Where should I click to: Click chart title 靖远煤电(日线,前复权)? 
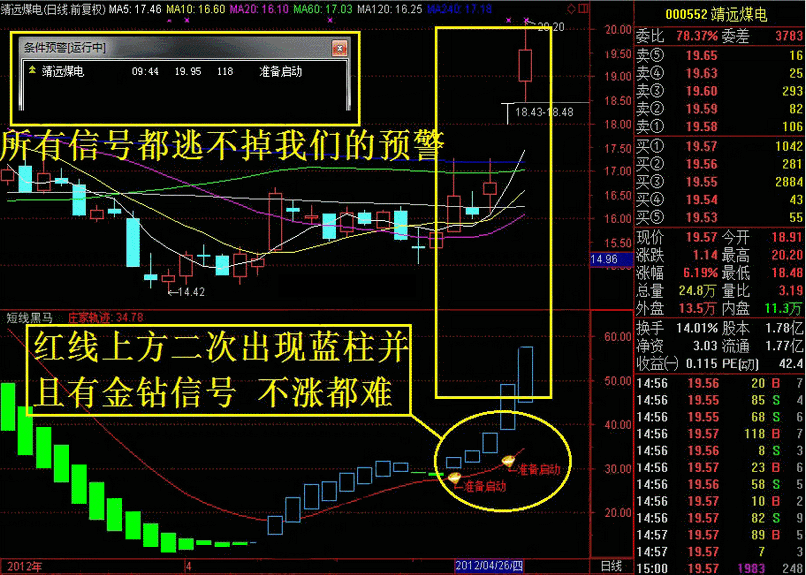pos(53,8)
